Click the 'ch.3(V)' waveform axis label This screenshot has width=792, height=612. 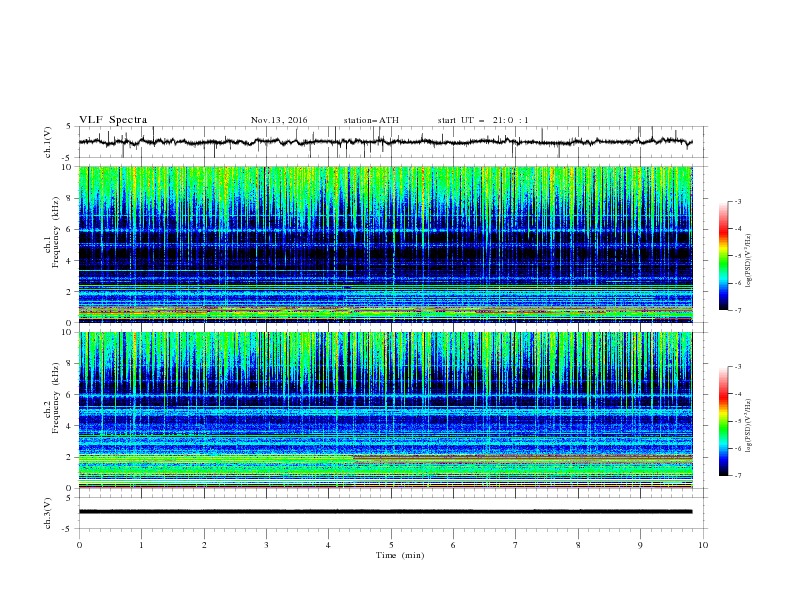[x=48, y=513]
